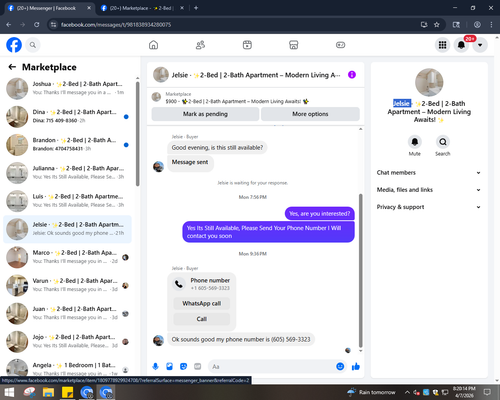Expand the Chat members section

tap(429, 173)
